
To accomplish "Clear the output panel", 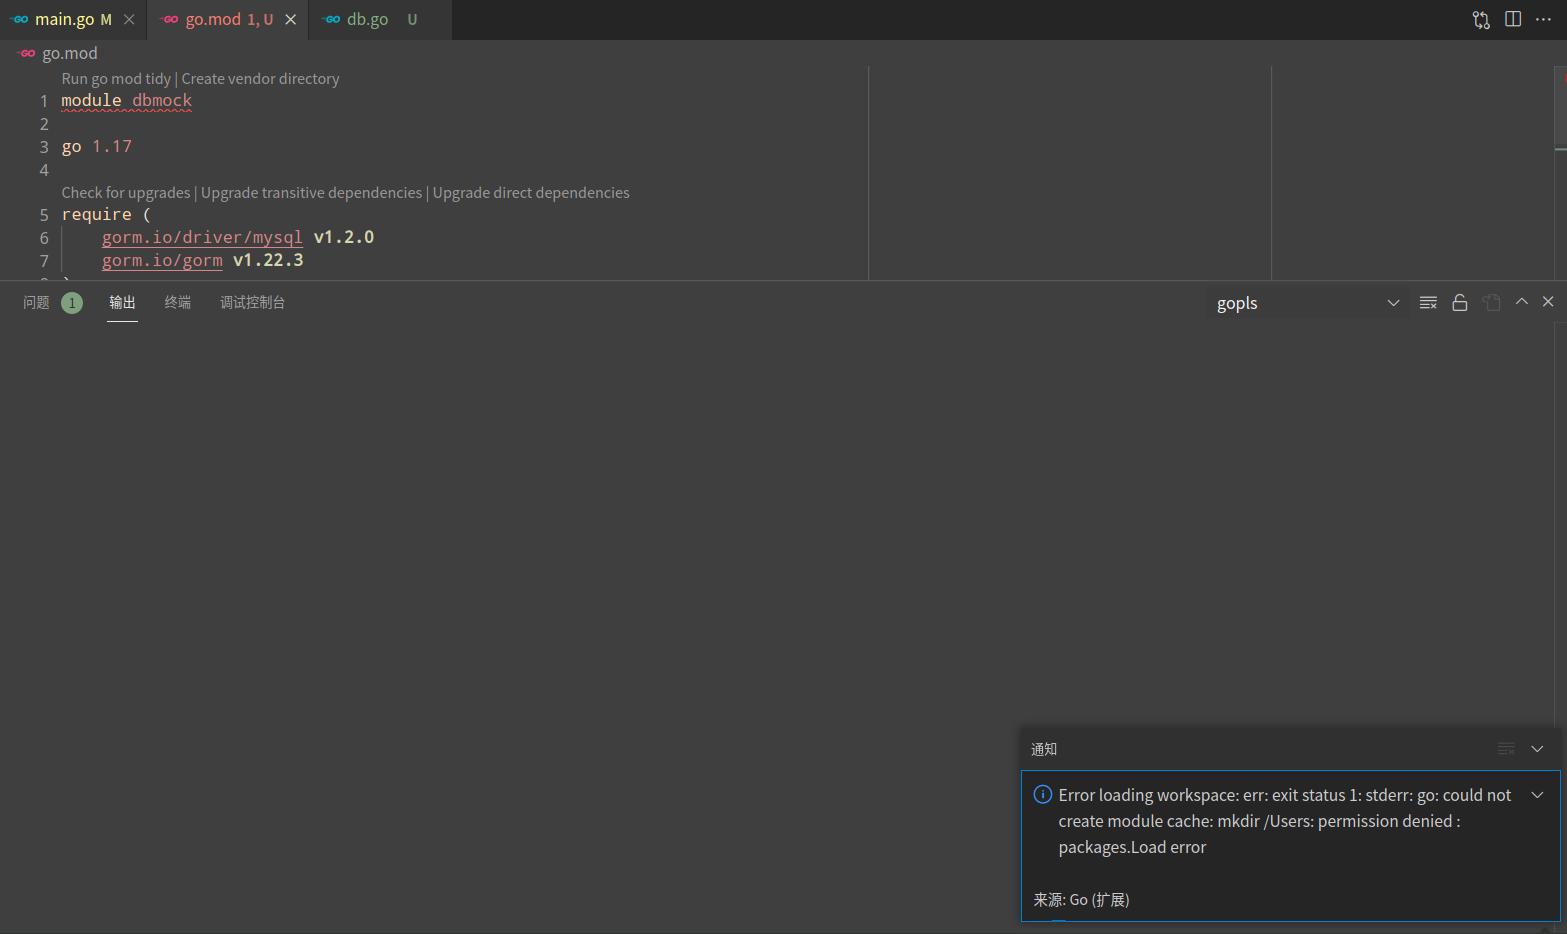I will [1428, 302].
